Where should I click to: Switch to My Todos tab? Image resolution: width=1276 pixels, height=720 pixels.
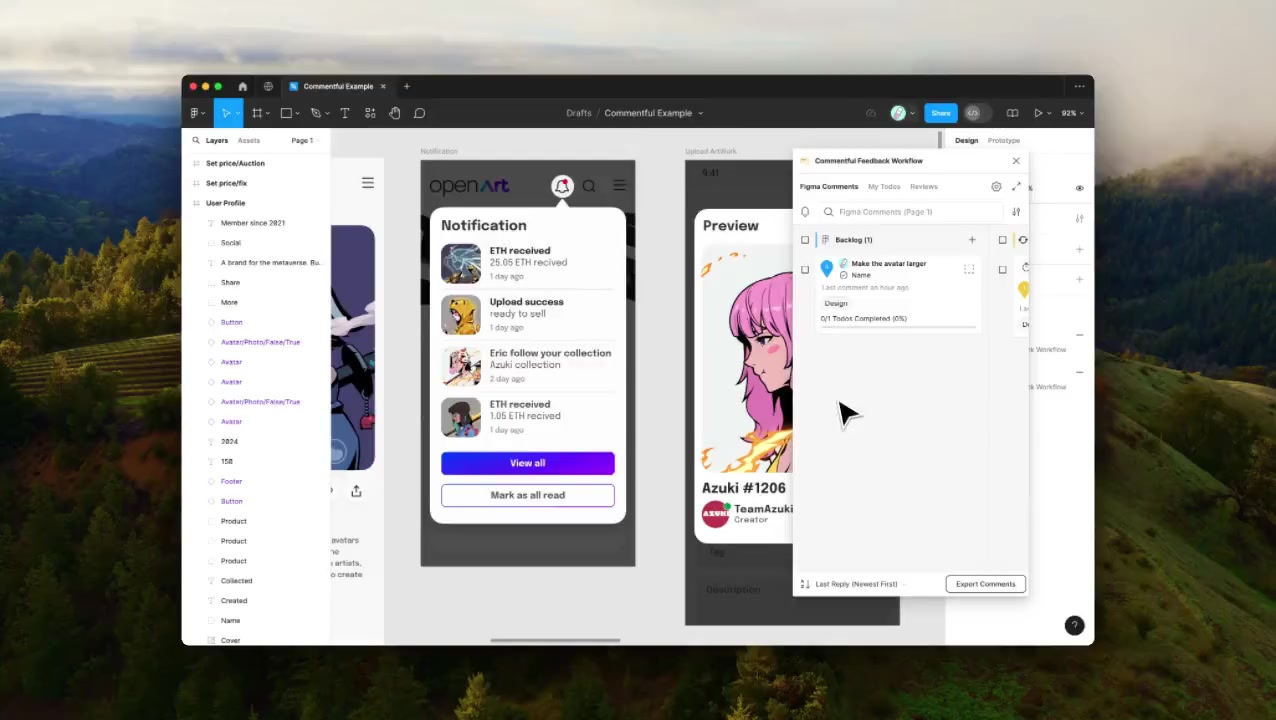tap(884, 187)
